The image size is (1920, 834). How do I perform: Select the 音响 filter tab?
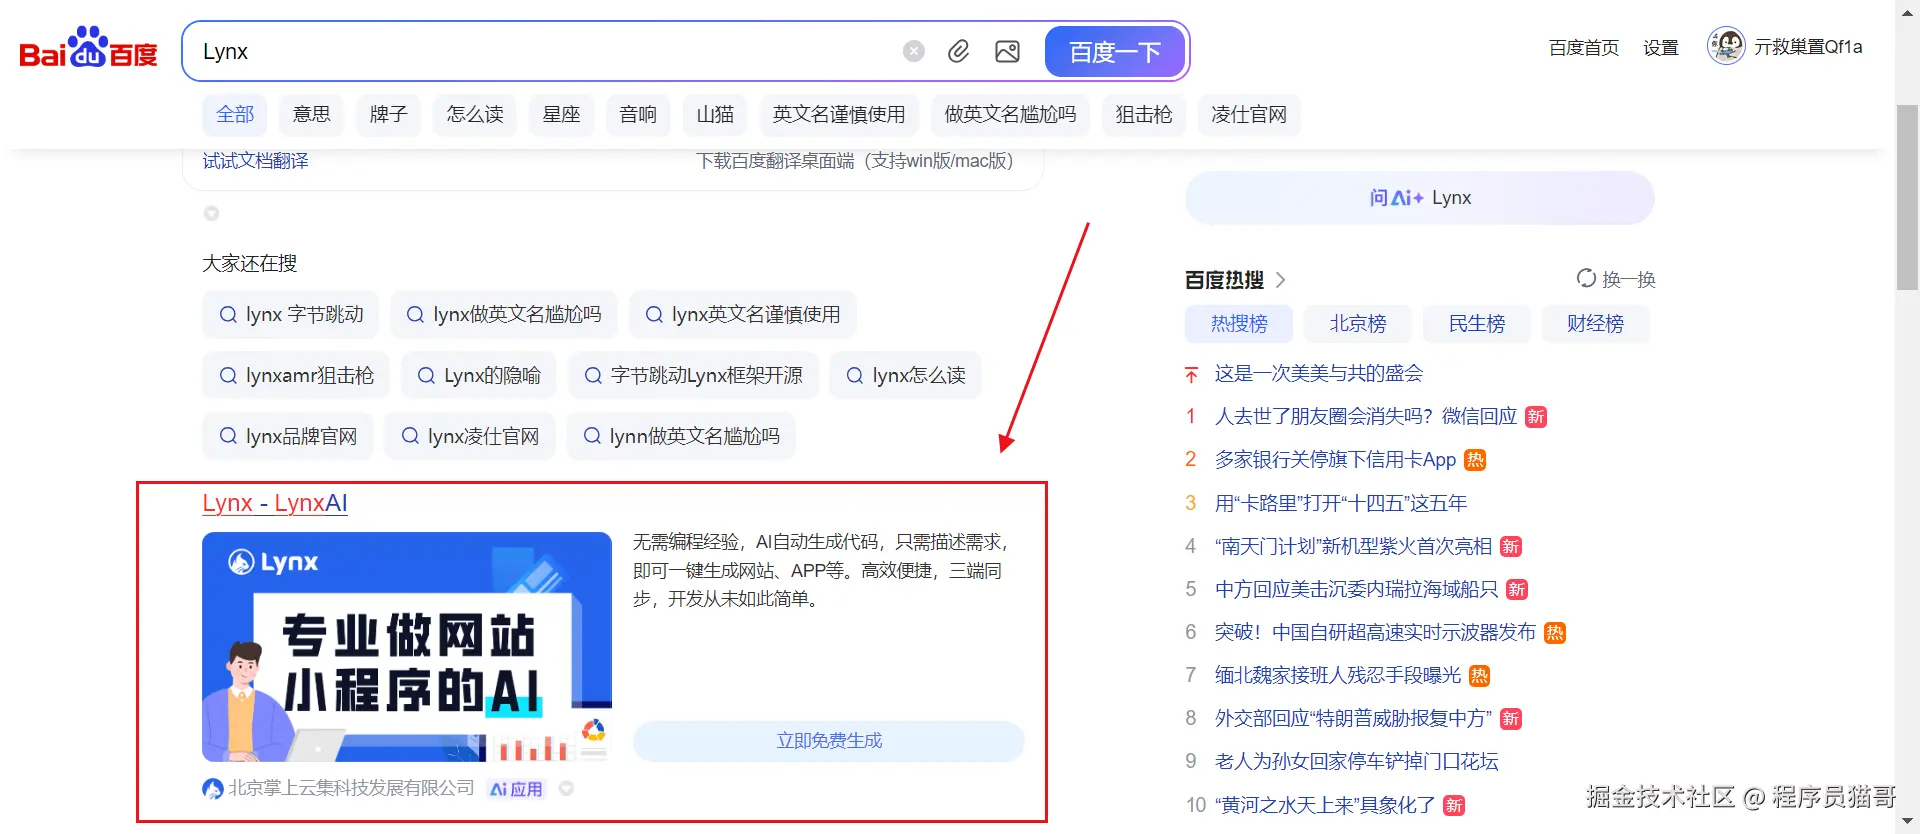pos(638,115)
